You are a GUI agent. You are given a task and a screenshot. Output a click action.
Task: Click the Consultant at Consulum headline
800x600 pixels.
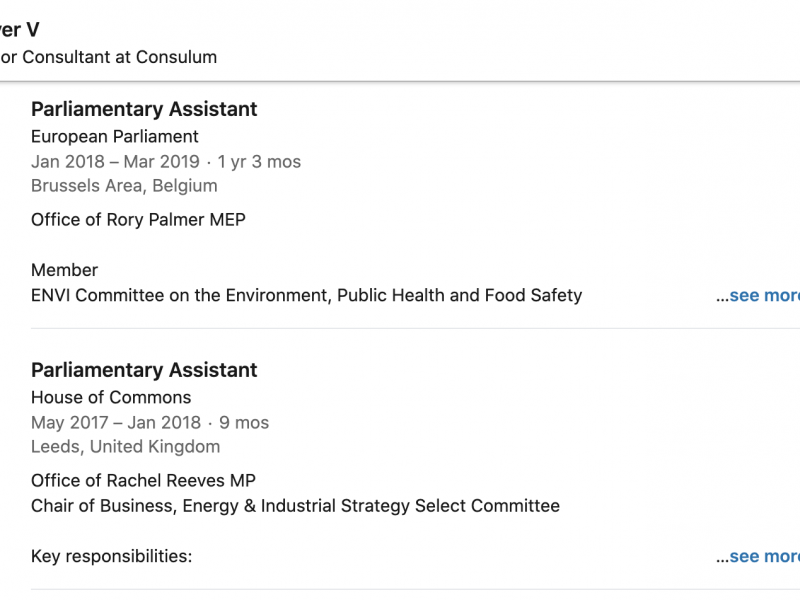click(x=110, y=57)
